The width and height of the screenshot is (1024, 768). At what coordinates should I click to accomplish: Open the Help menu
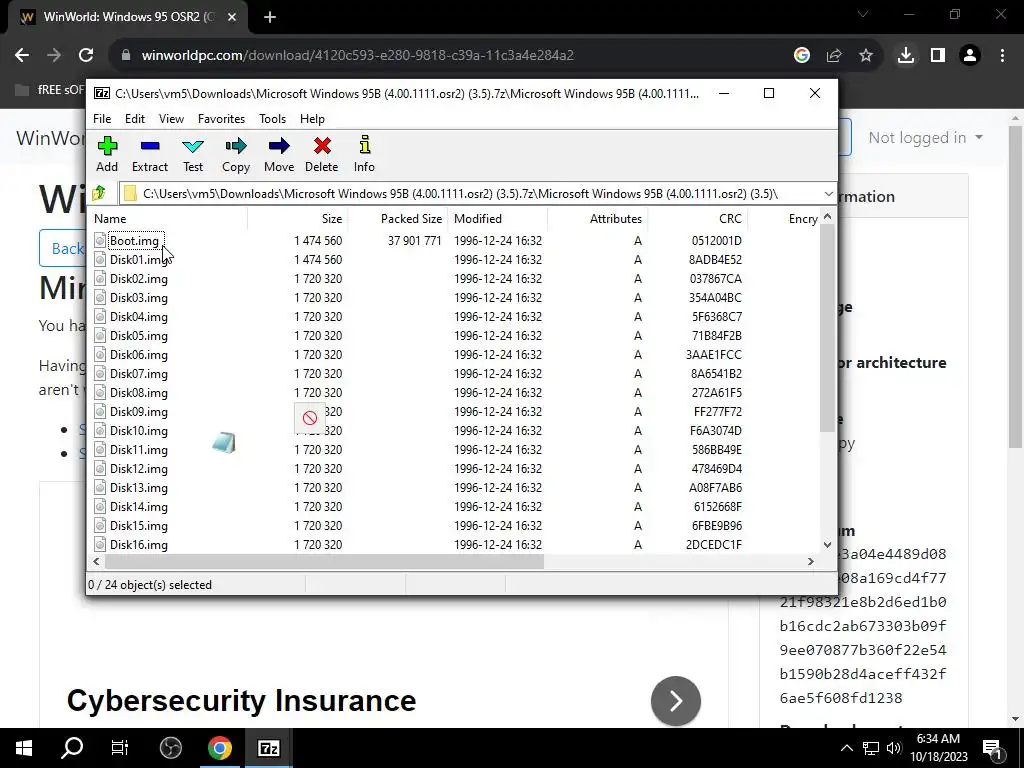(x=312, y=119)
